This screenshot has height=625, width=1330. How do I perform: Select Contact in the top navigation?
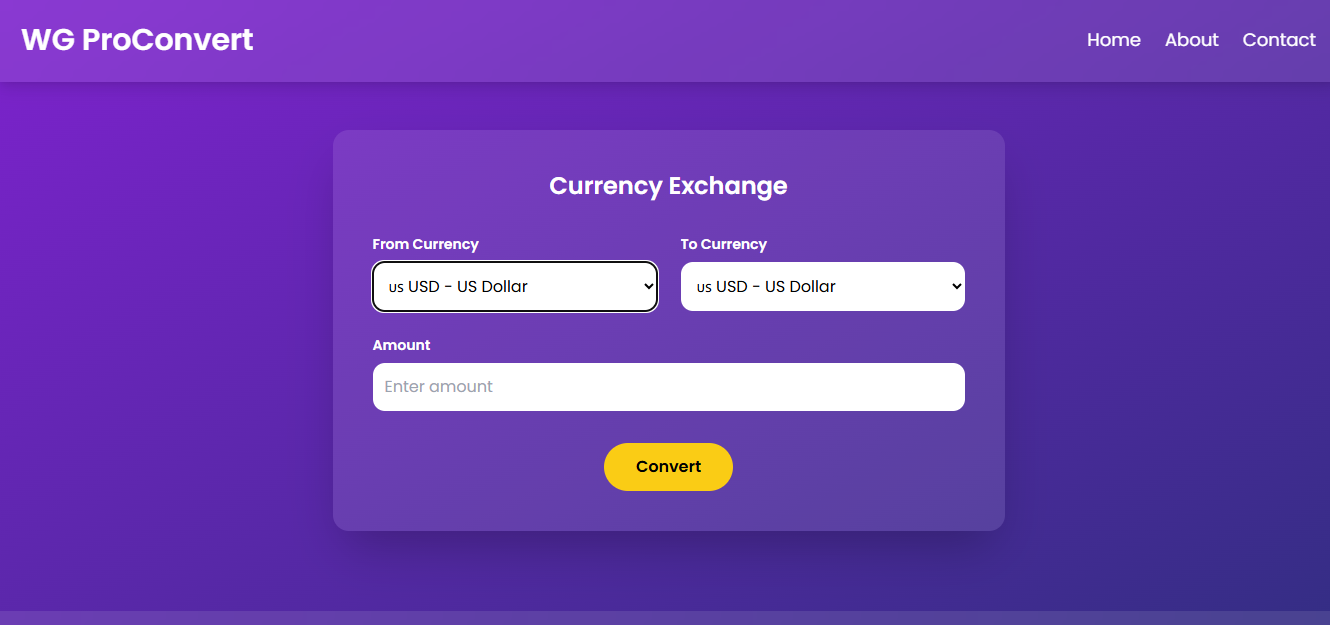[x=1279, y=40]
